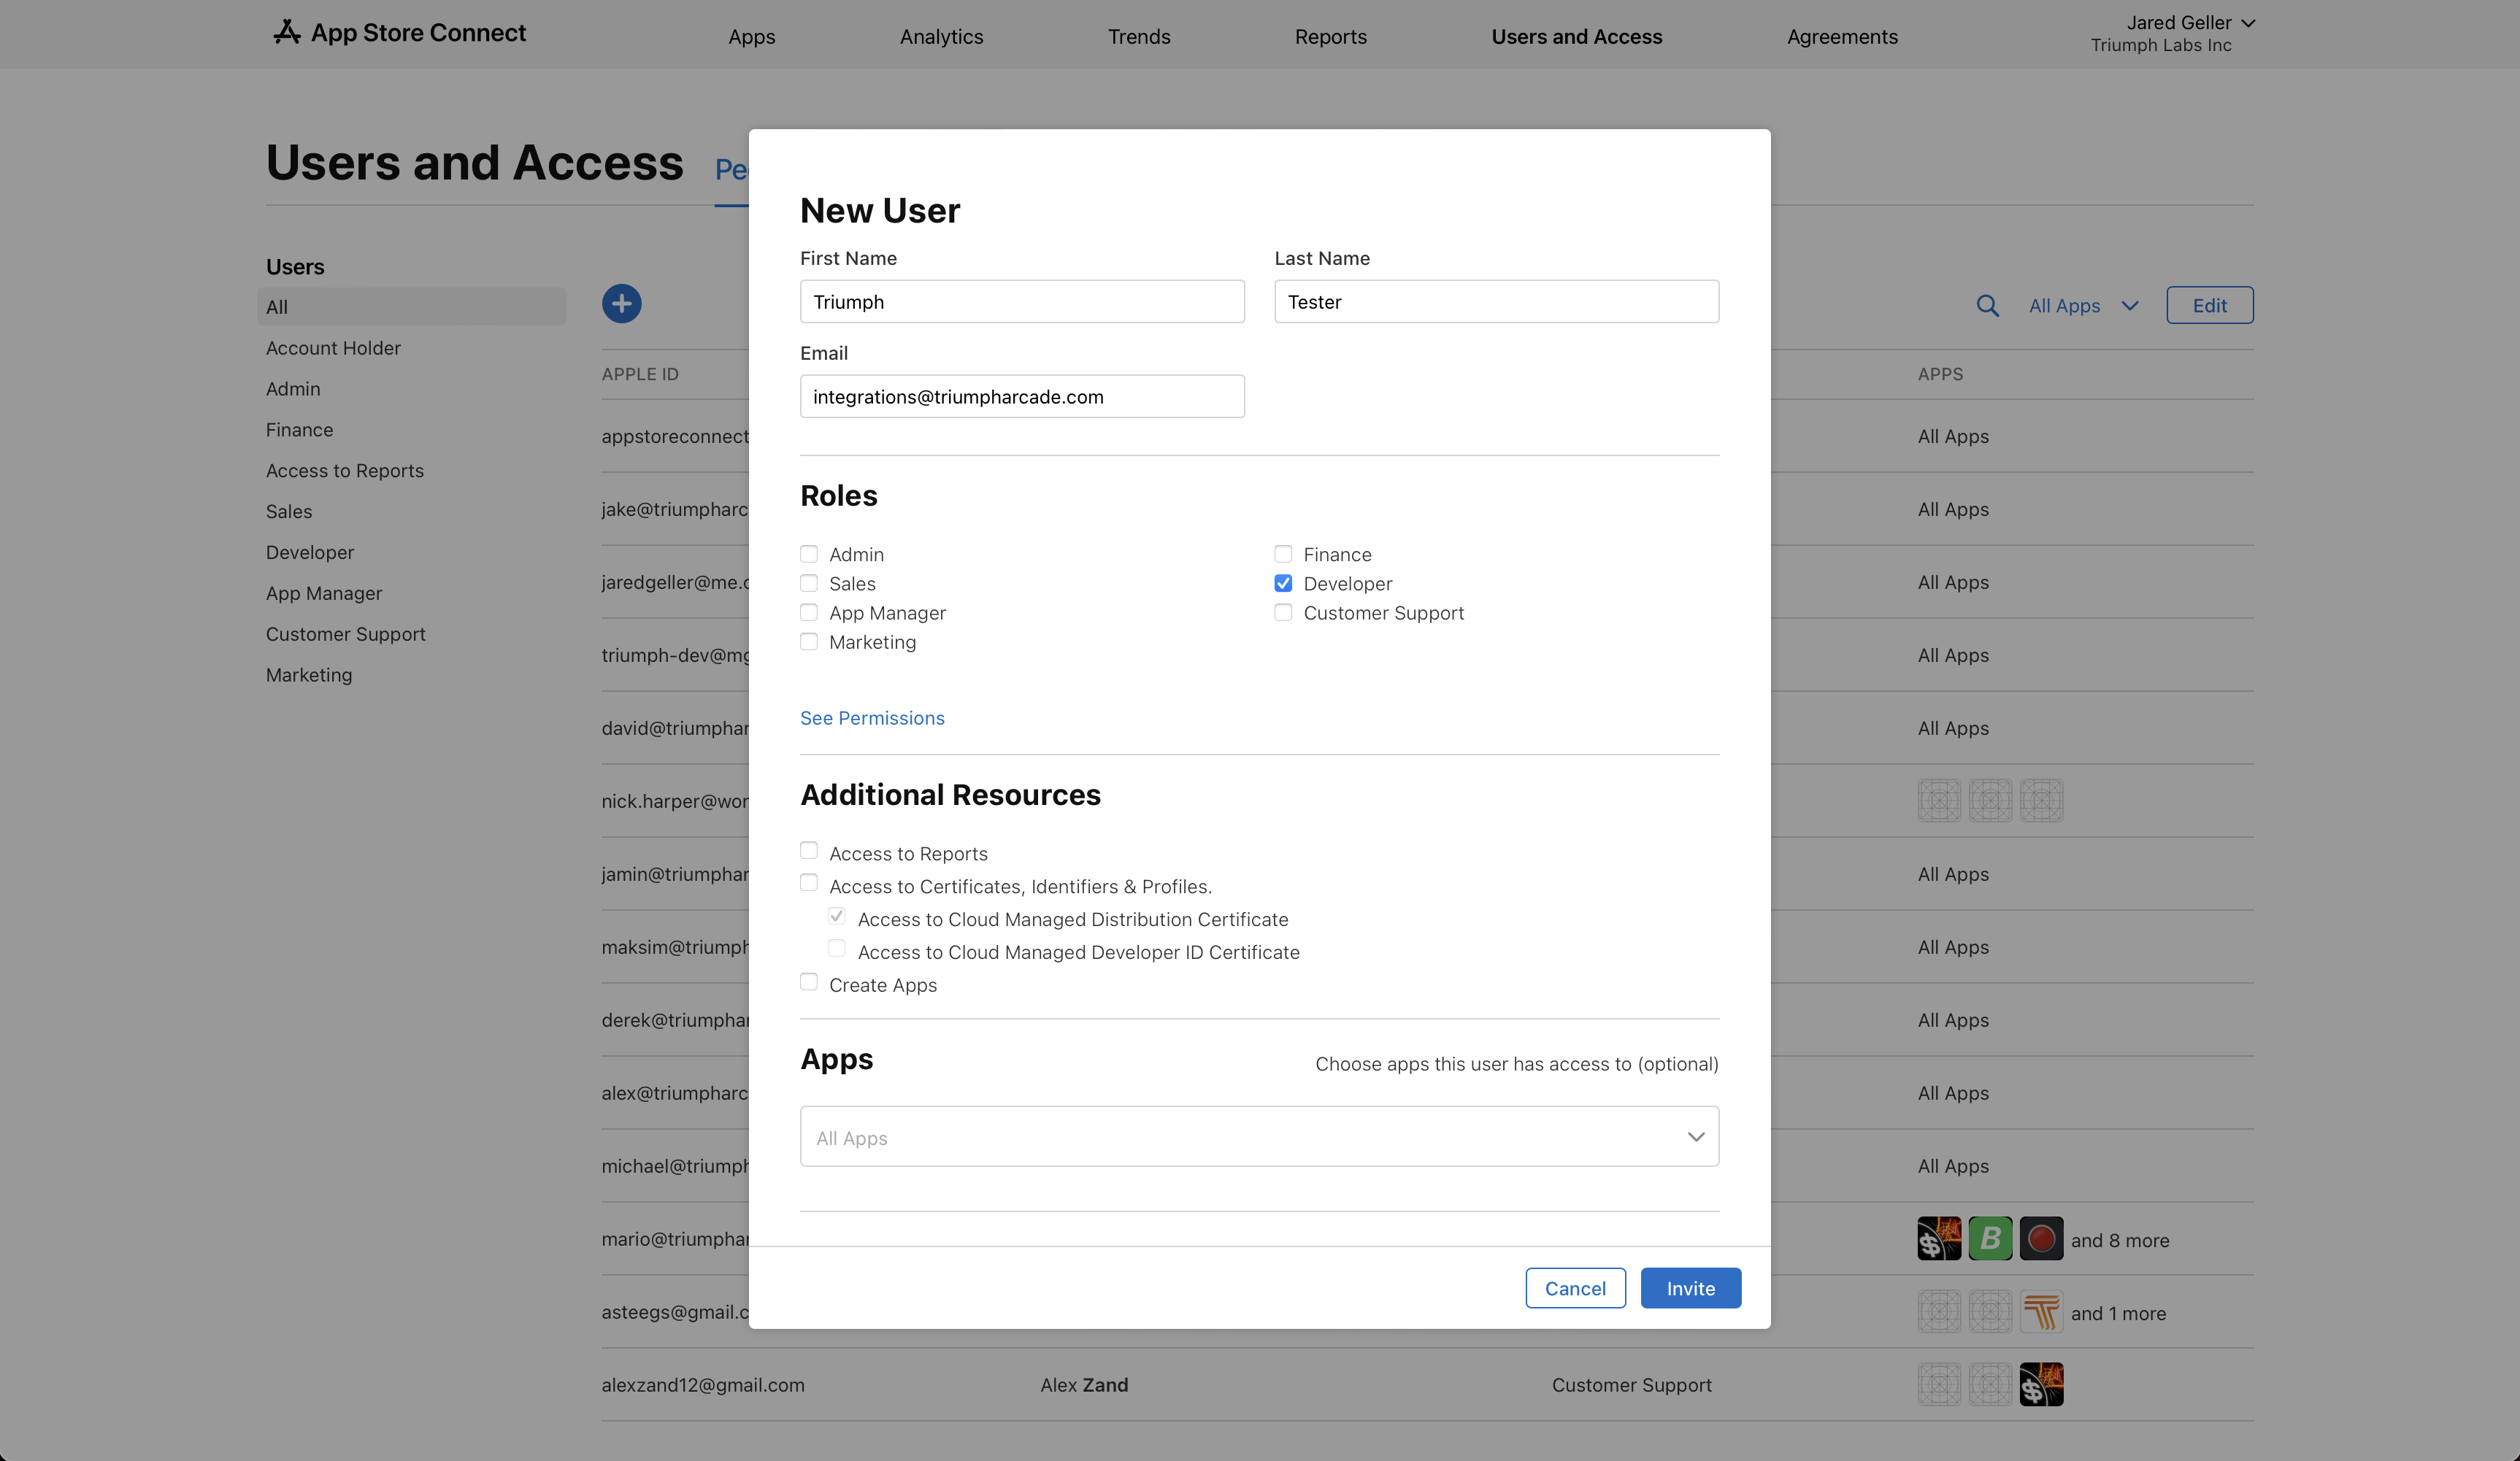Open the Apps navigation item

click(x=752, y=37)
